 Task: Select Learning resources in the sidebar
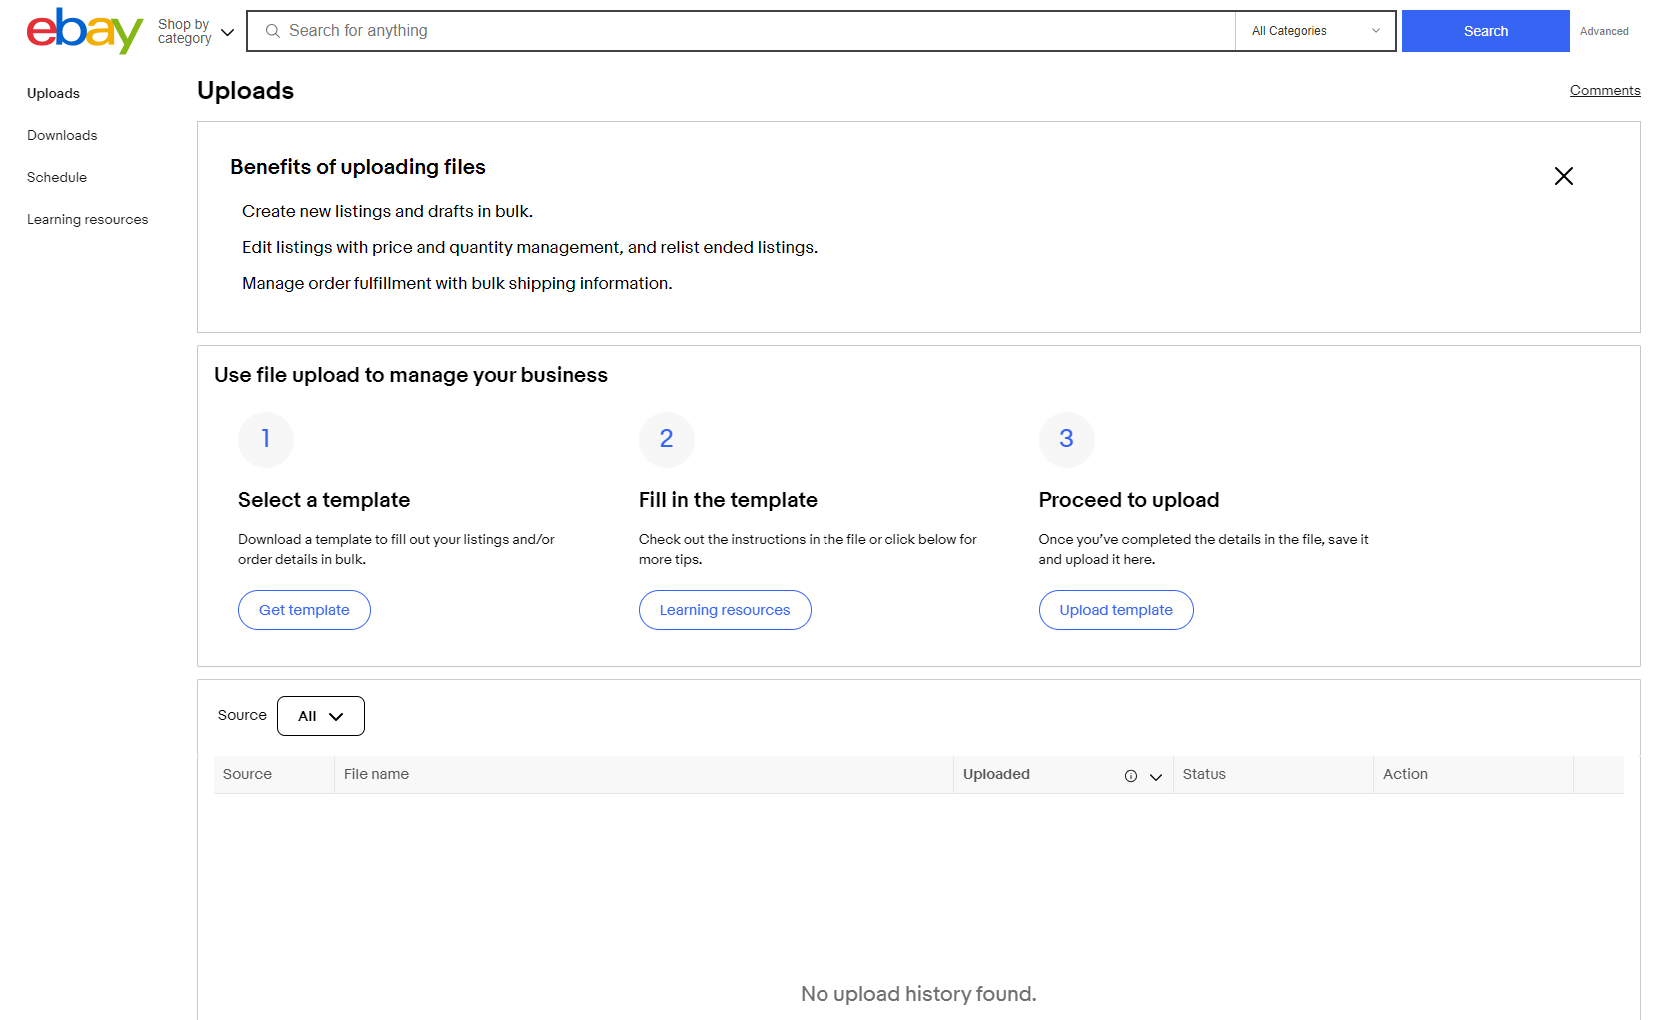pos(87,219)
